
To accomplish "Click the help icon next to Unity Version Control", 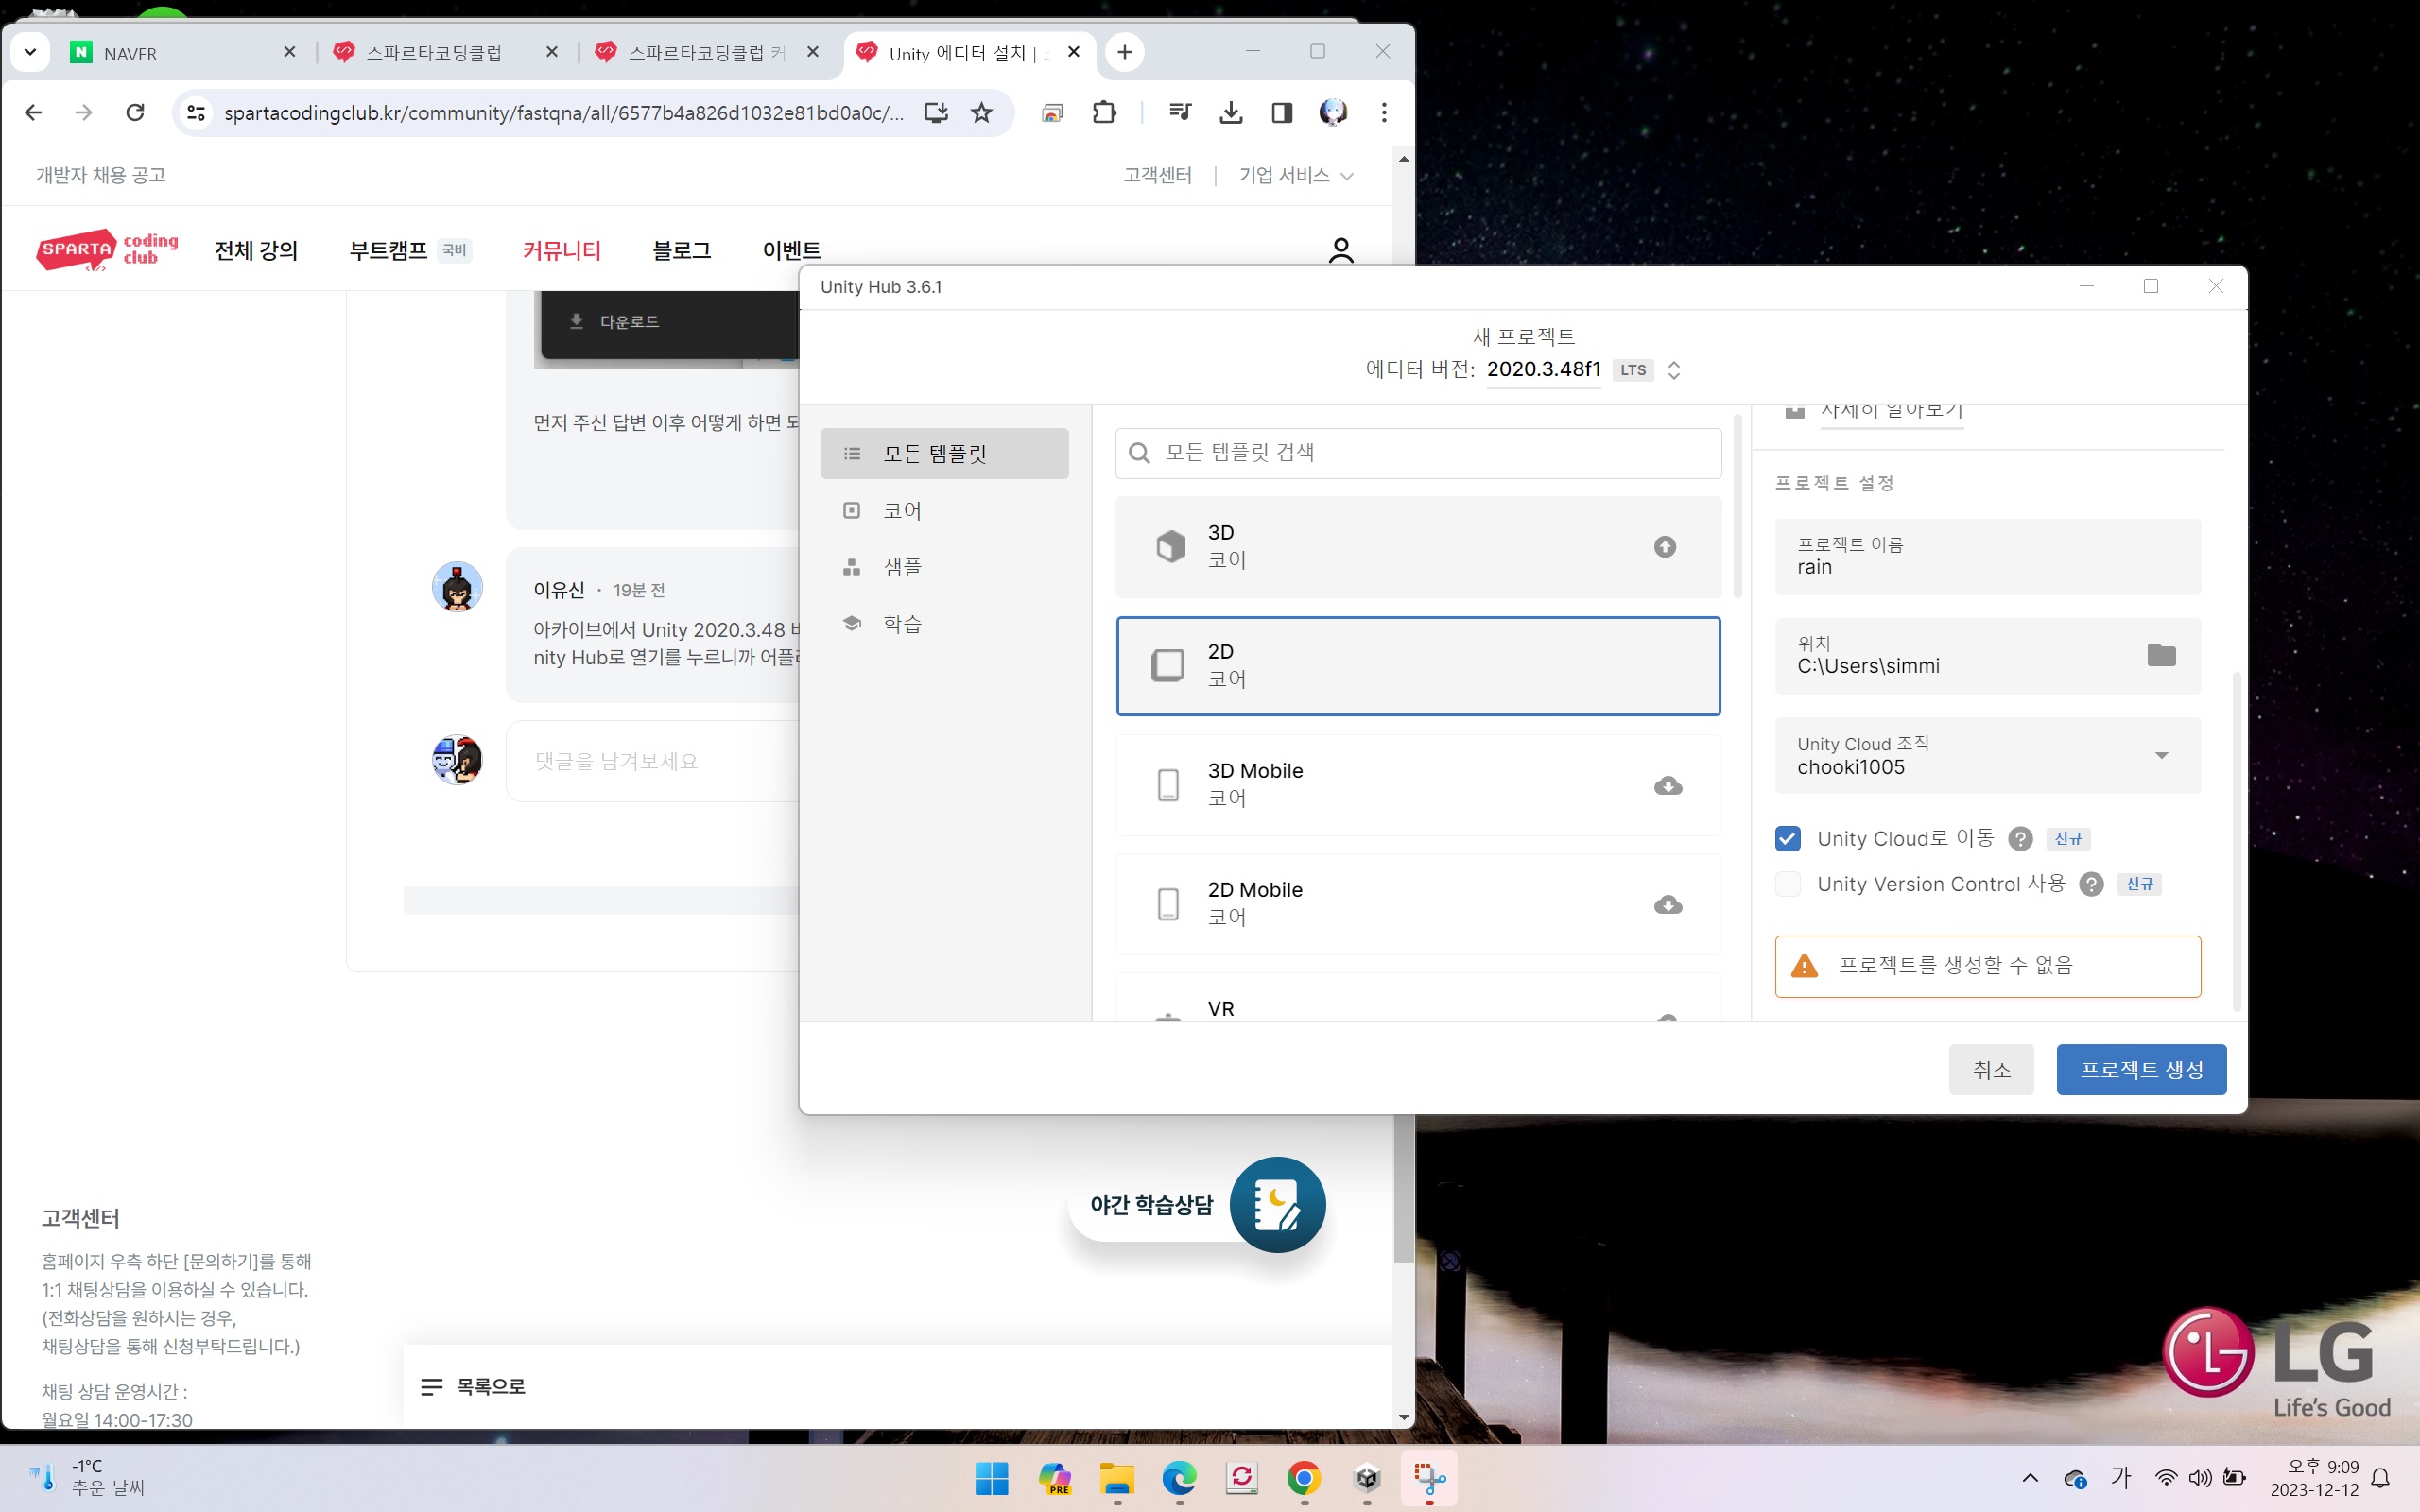I will (x=2091, y=884).
